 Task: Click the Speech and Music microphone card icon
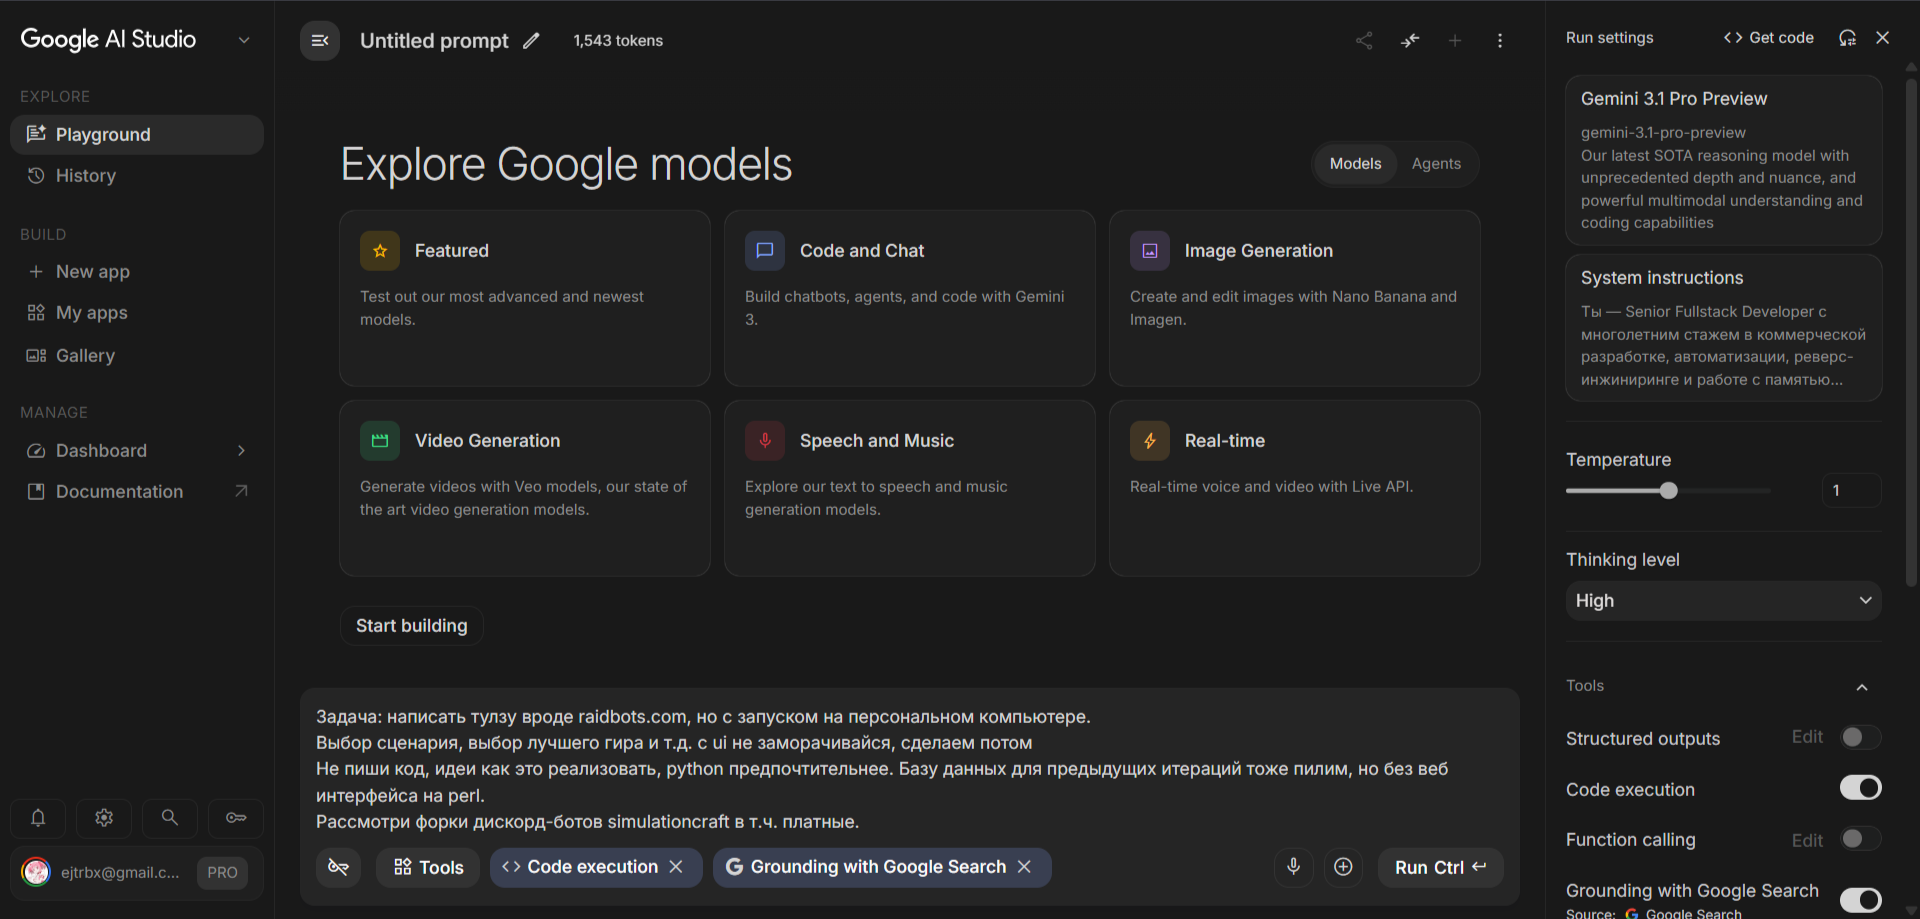tap(765, 441)
